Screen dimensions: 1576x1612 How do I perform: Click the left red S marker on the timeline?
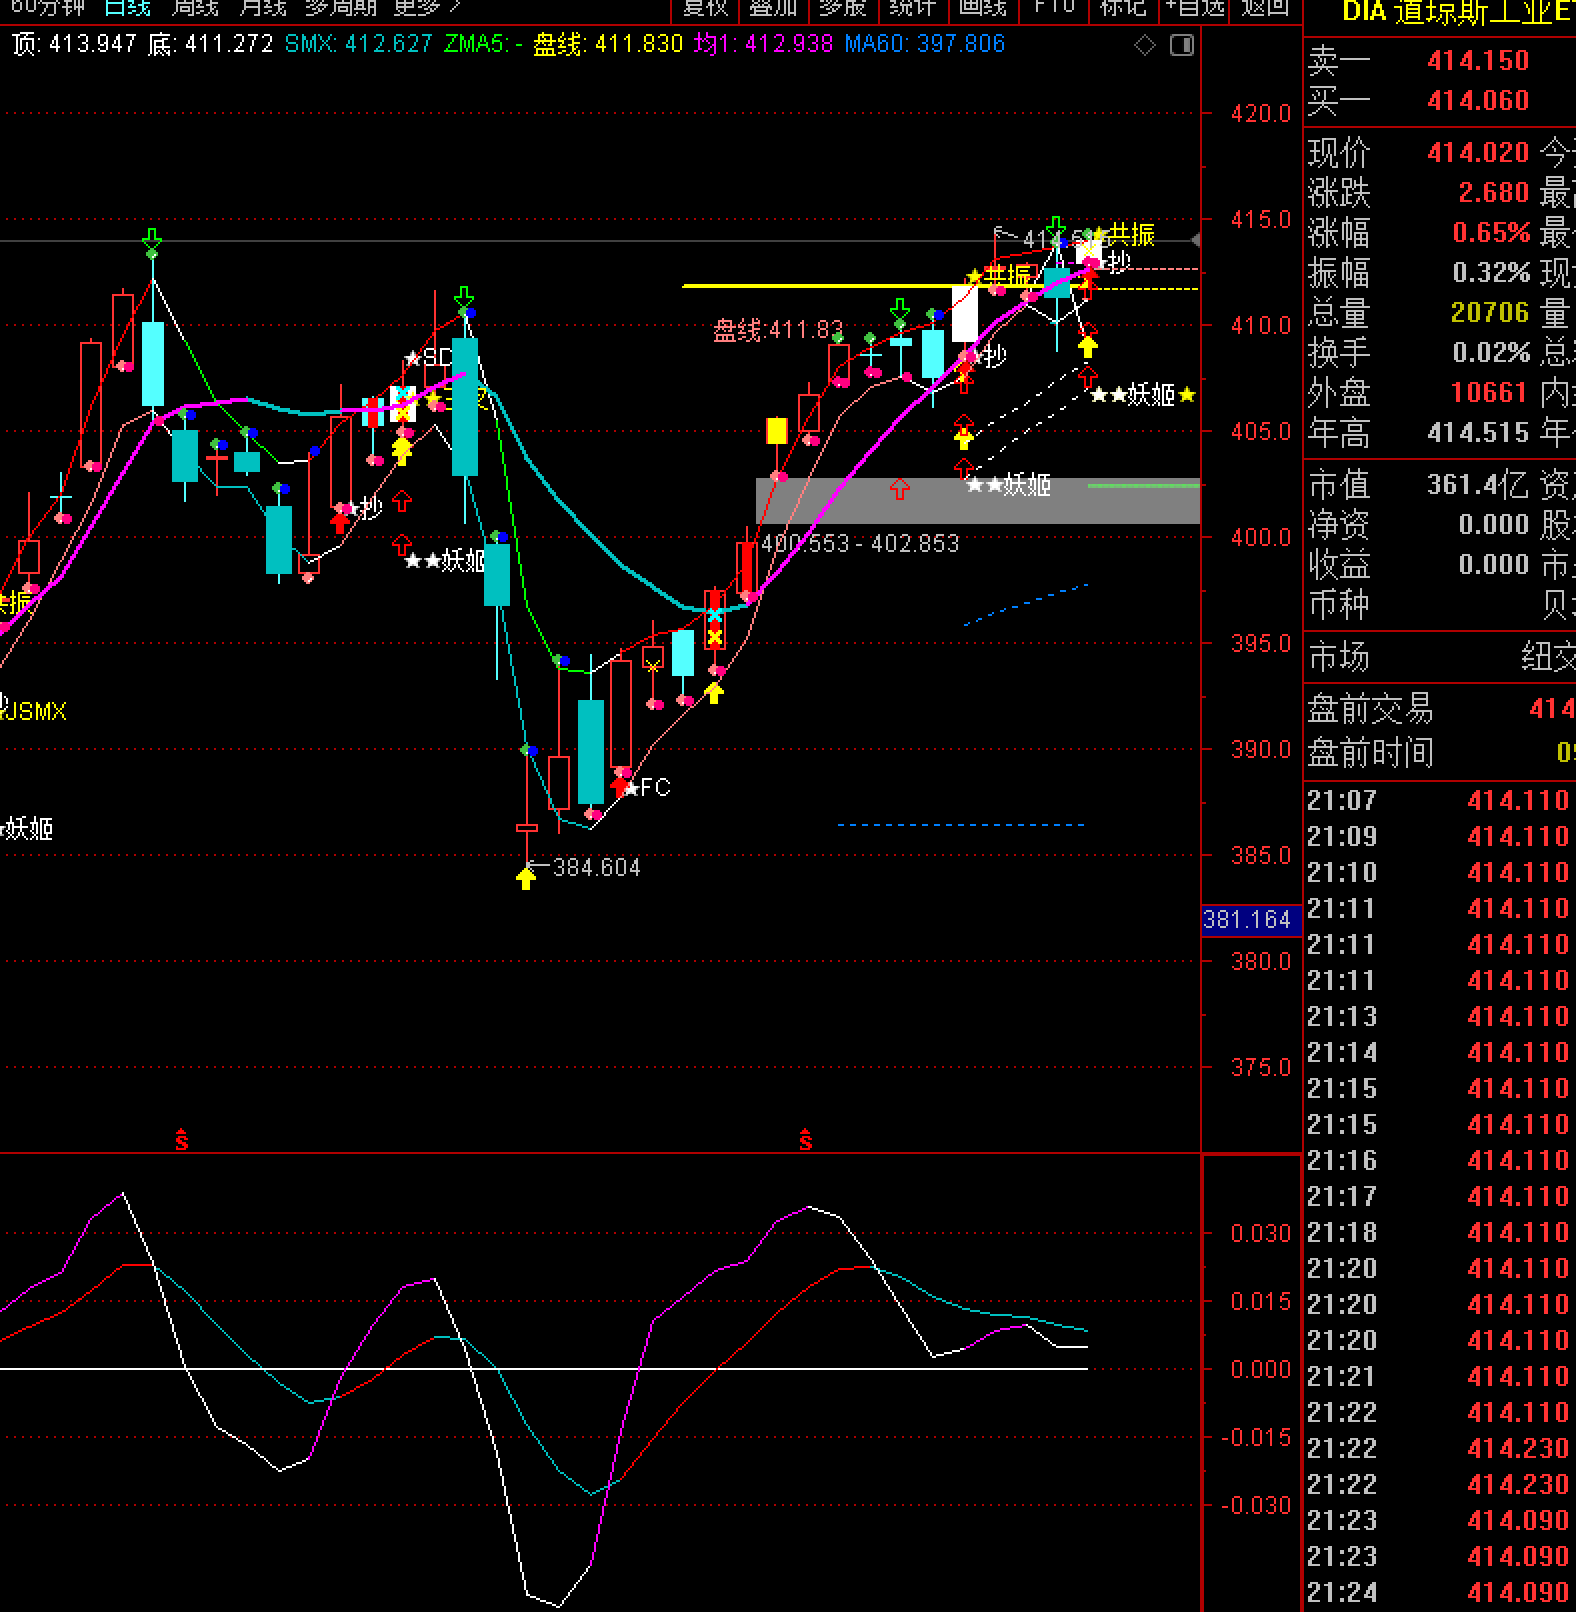tap(182, 1139)
